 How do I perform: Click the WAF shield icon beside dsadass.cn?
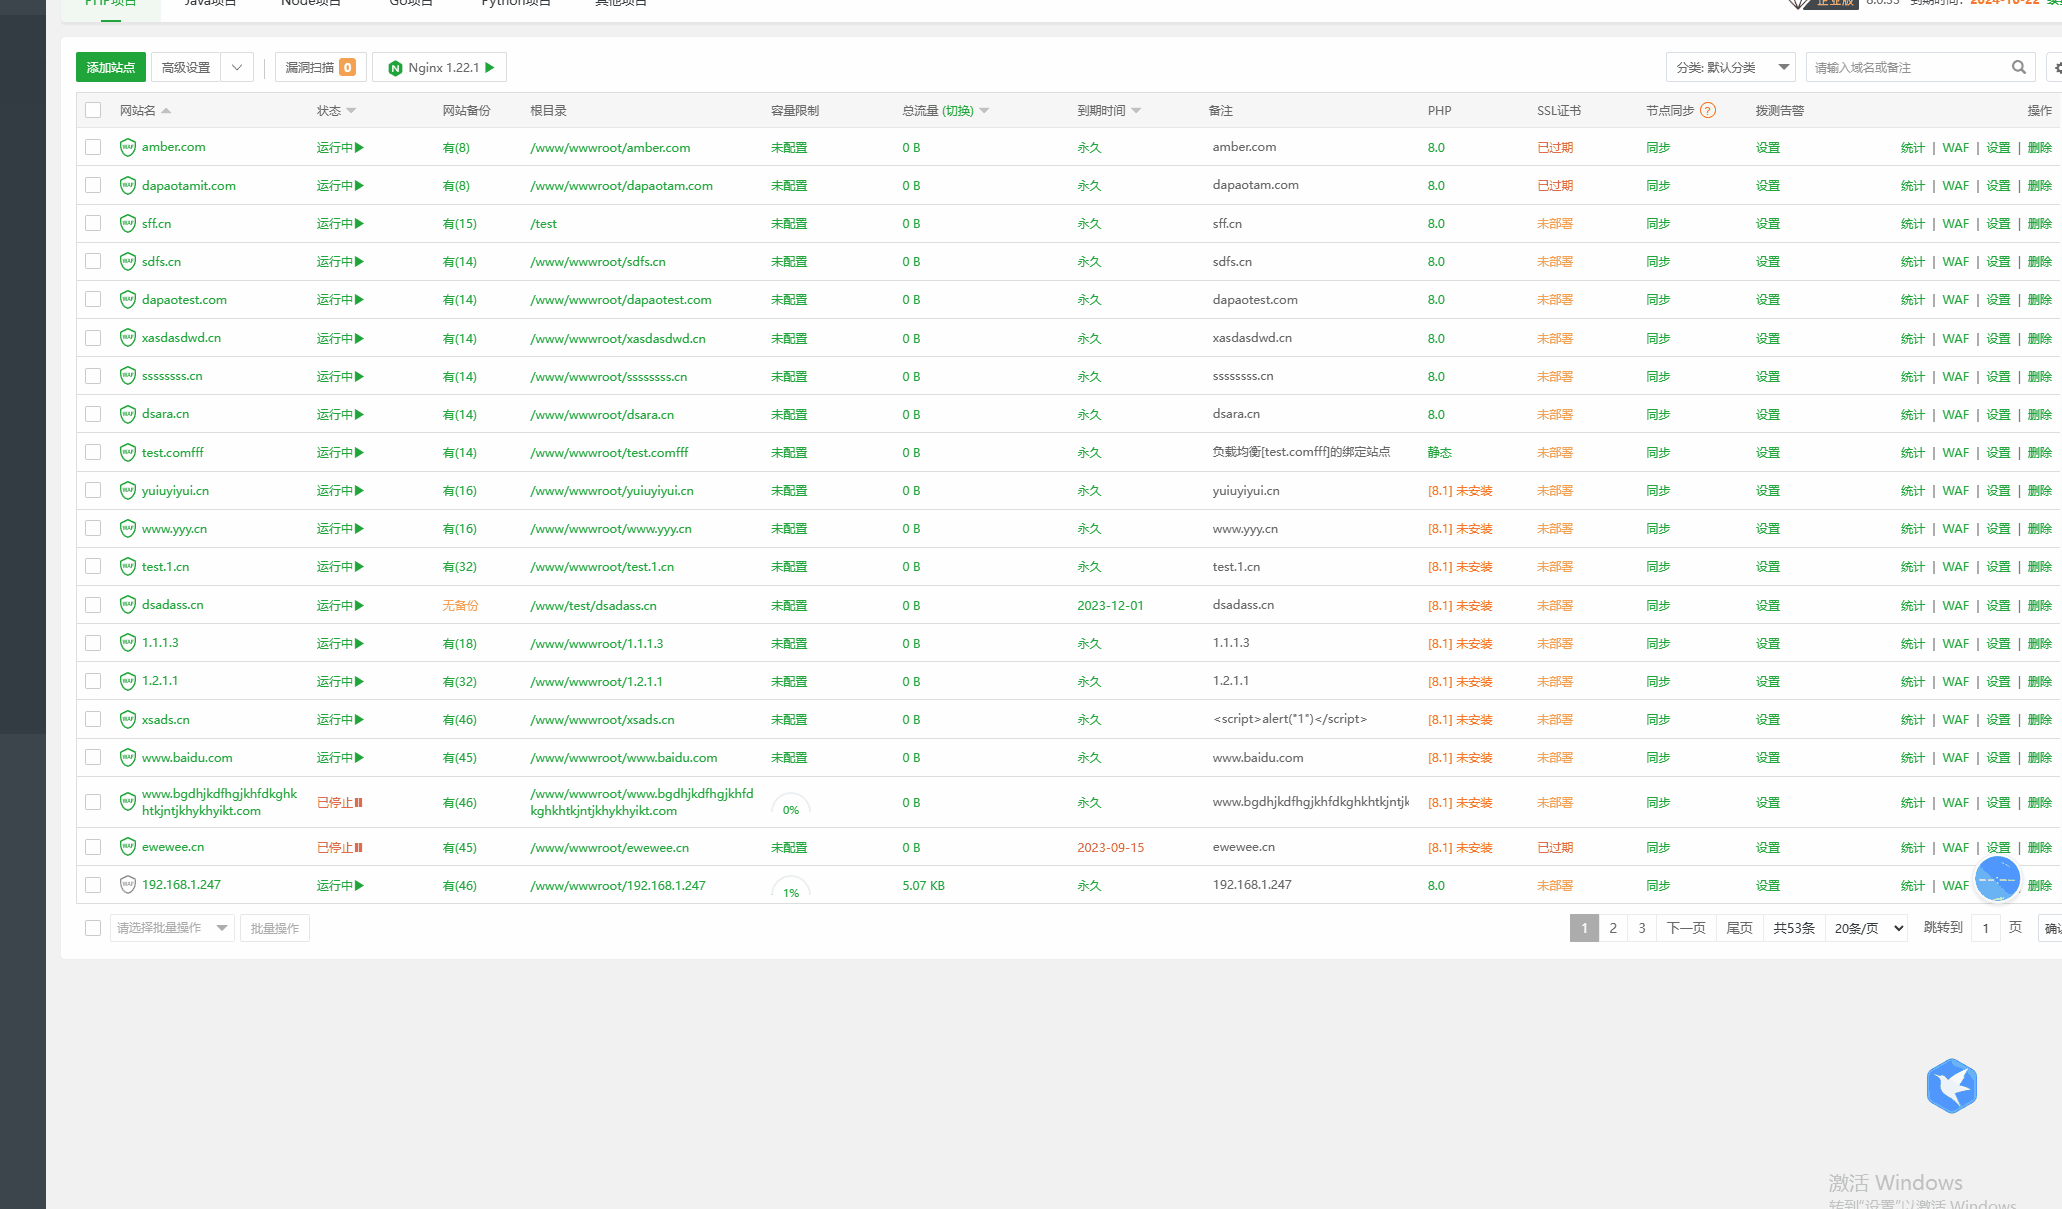tap(127, 604)
